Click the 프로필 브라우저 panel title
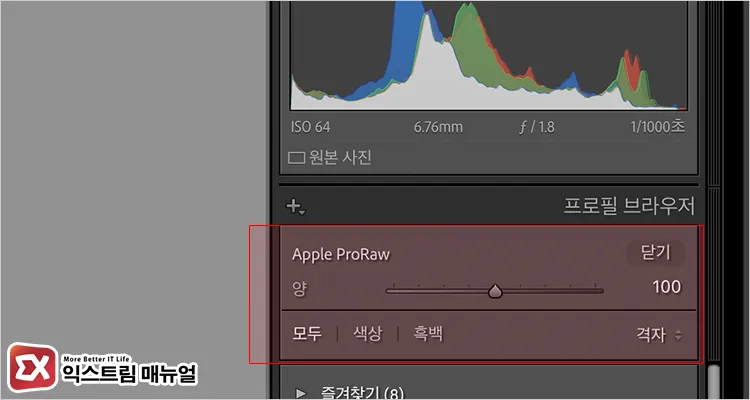This screenshot has width=750, height=400. pos(629,207)
